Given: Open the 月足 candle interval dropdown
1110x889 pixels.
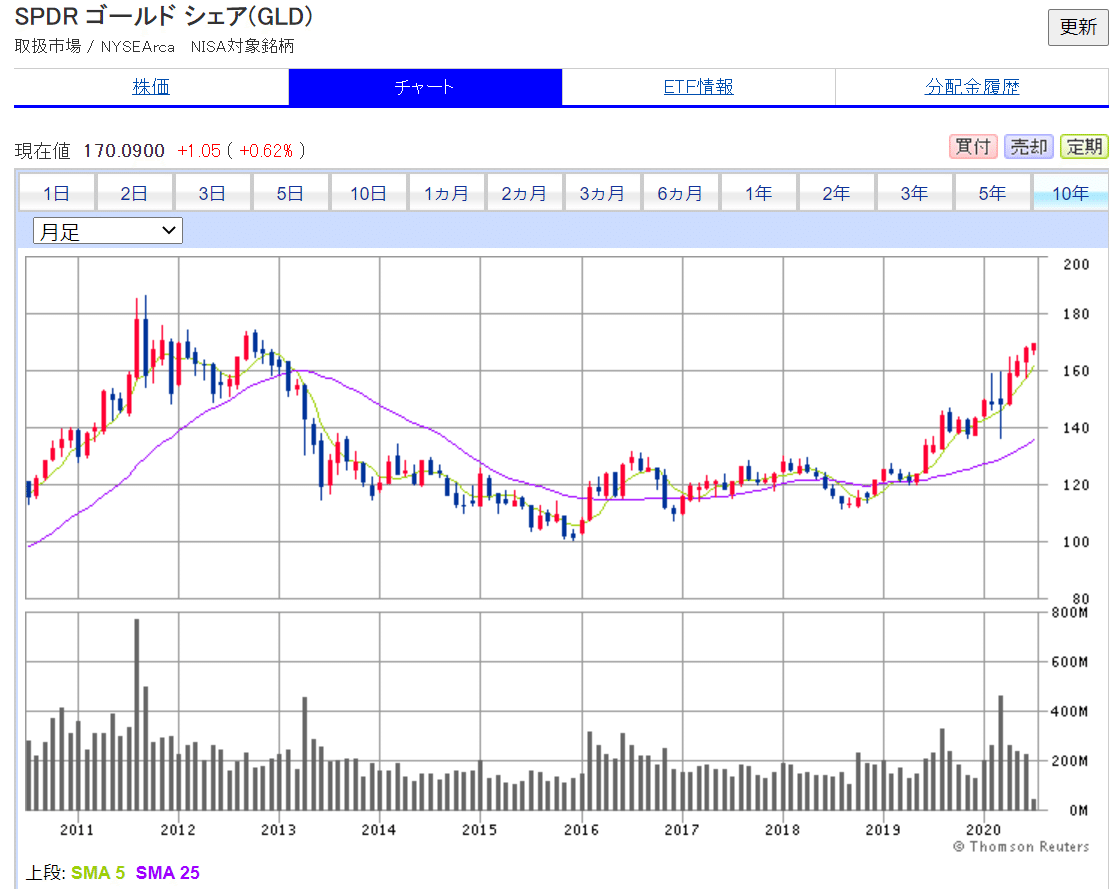Looking at the screenshot, I should click(x=108, y=231).
